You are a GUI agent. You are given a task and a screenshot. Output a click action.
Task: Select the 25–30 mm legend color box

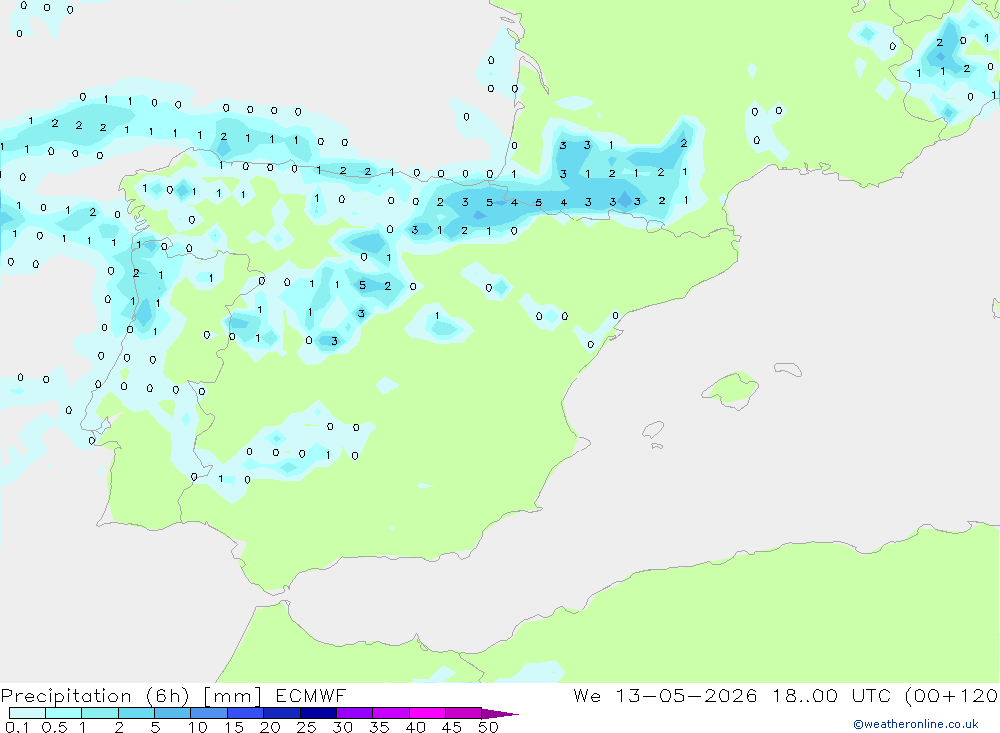click(x=318, y=713)
